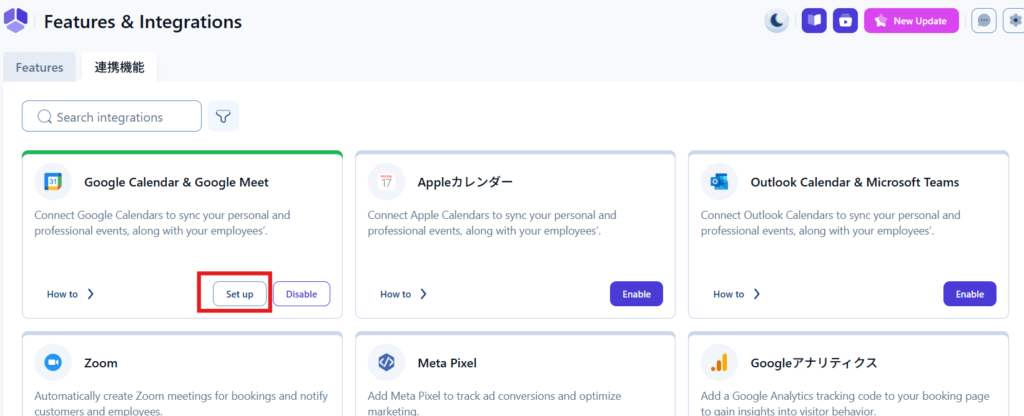
Task: Enable Outlook Calendar & Microsoft Teams
Action: [x=969, y=294]
